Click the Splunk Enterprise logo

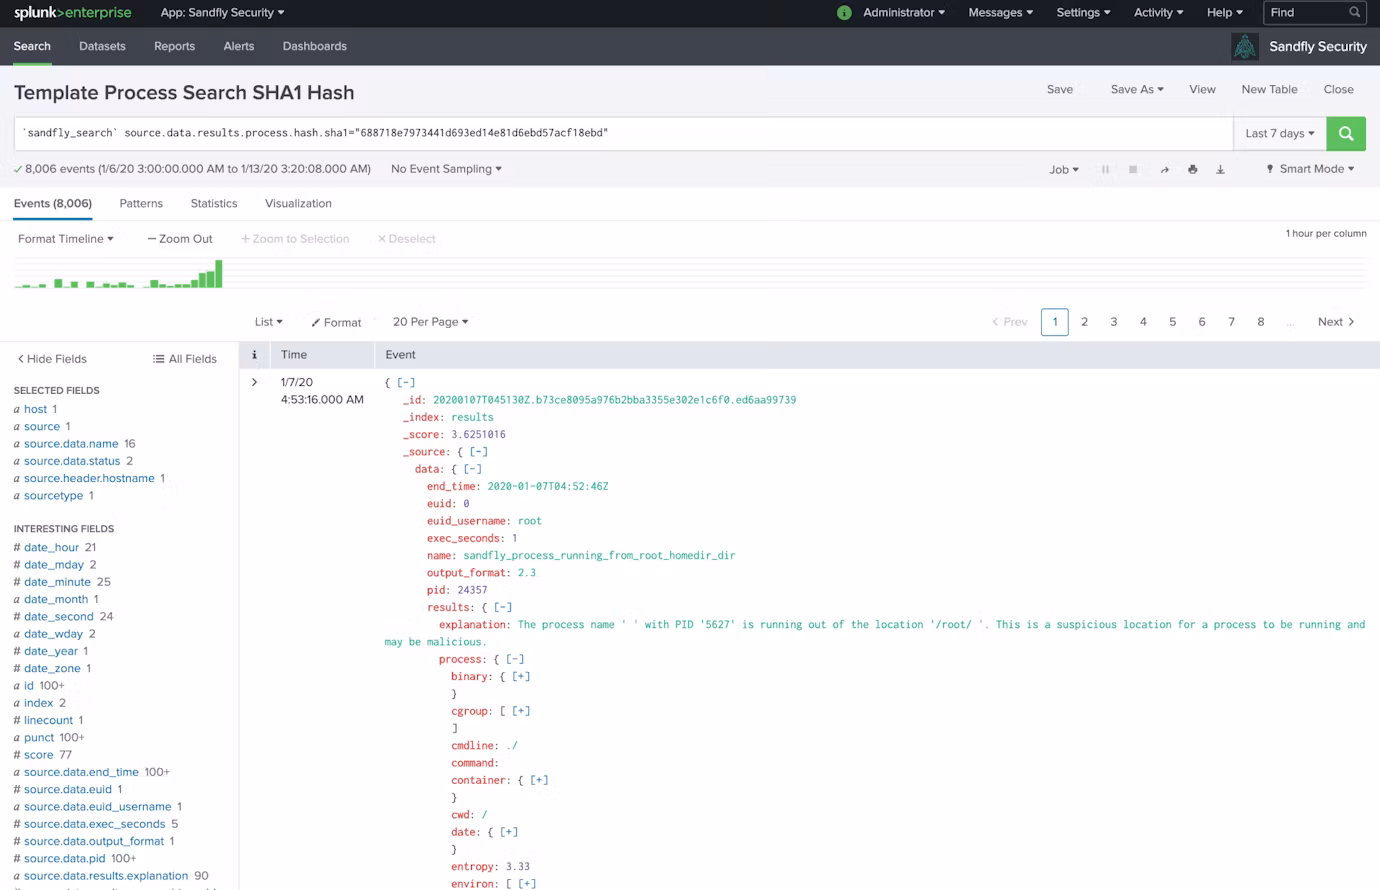[x=73, y=13]
